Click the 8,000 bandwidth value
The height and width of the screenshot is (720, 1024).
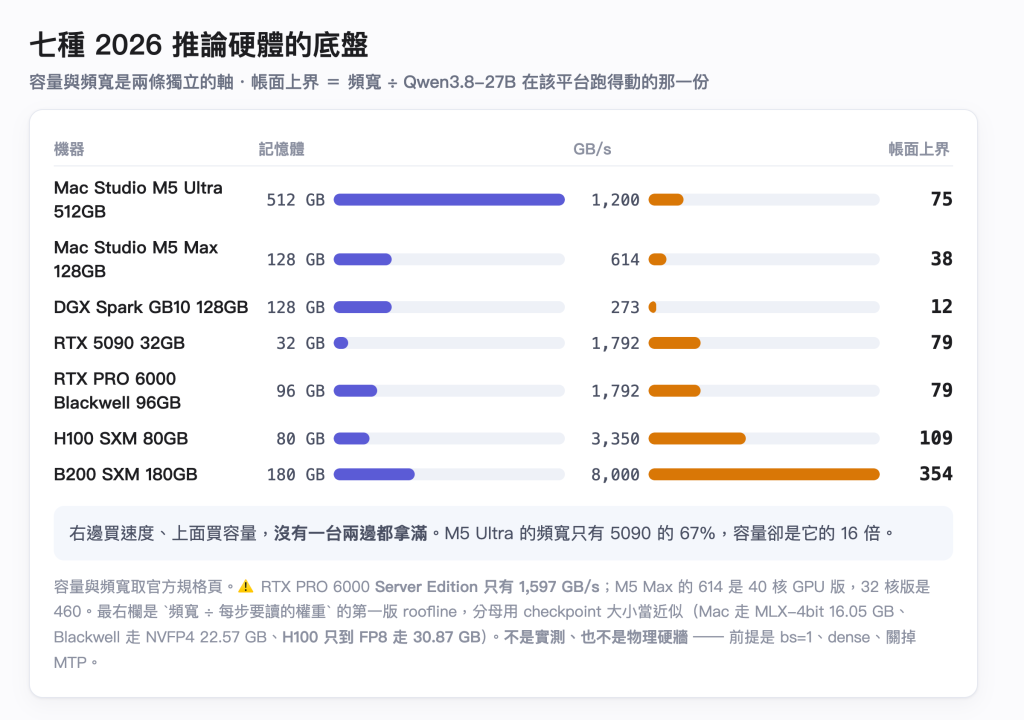615,474
